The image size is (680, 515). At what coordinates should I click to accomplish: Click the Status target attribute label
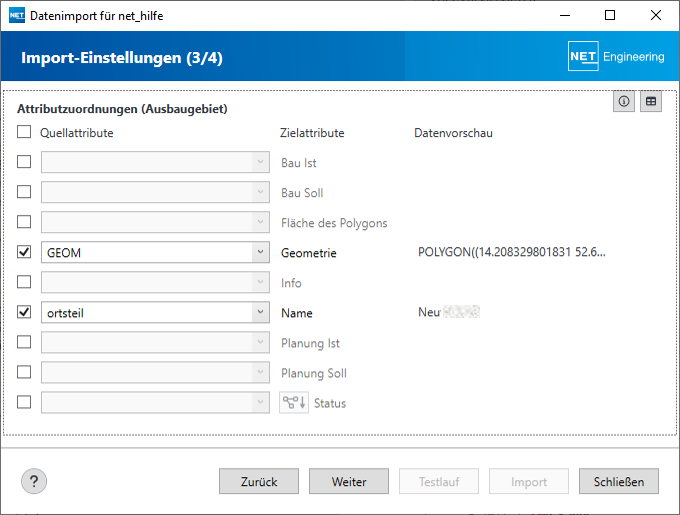[330, 403]
